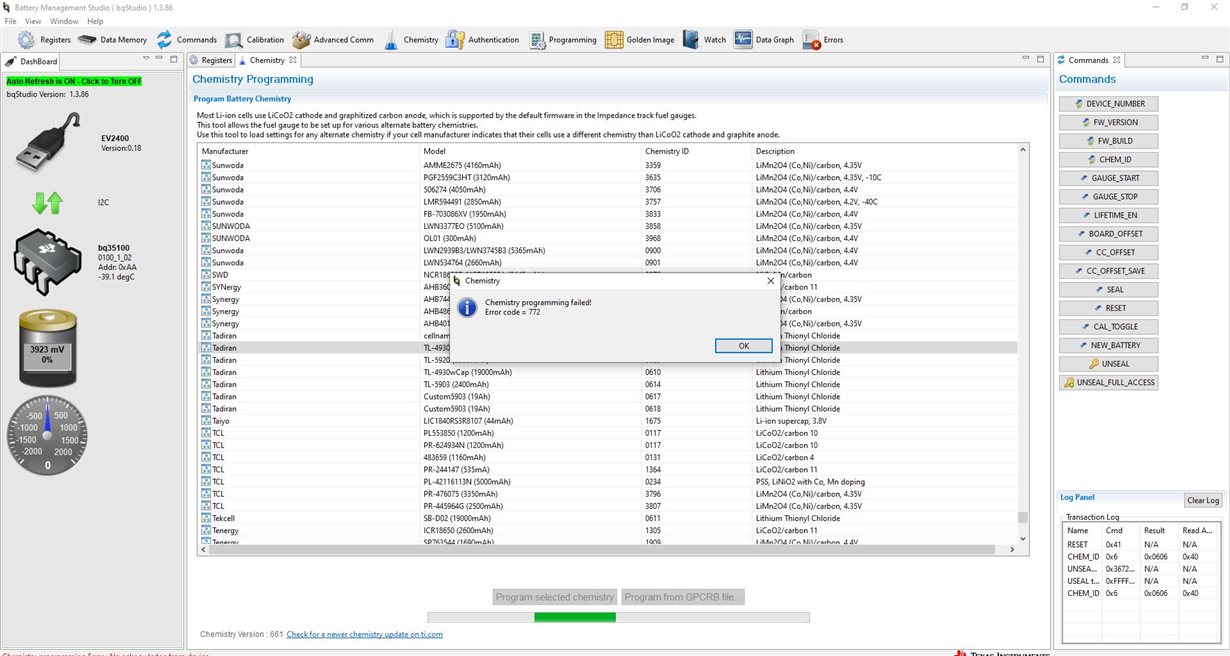Viewport: 1230px width, 656px height.
Task: Click the battery voltage gauge icon
Action: 47,348
